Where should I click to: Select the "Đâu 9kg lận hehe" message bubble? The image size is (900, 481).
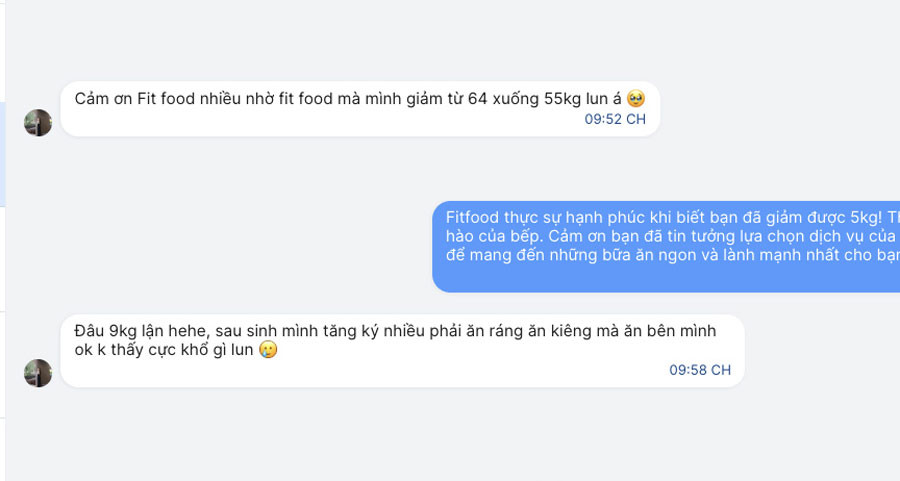pos(402,351)
